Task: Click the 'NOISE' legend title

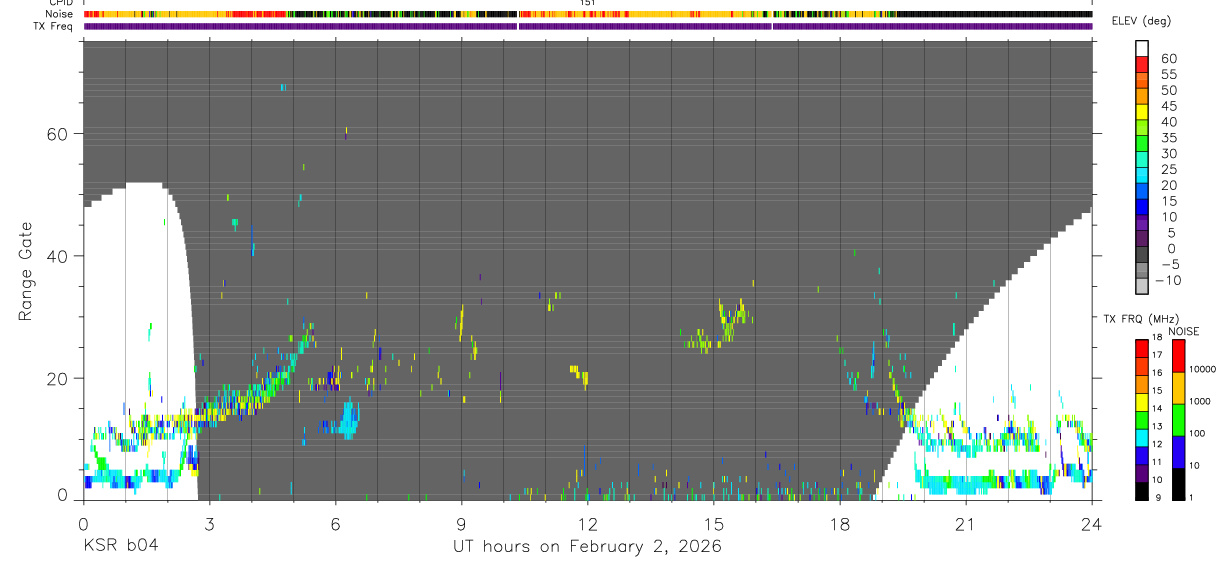Action: coord(1183,331)
